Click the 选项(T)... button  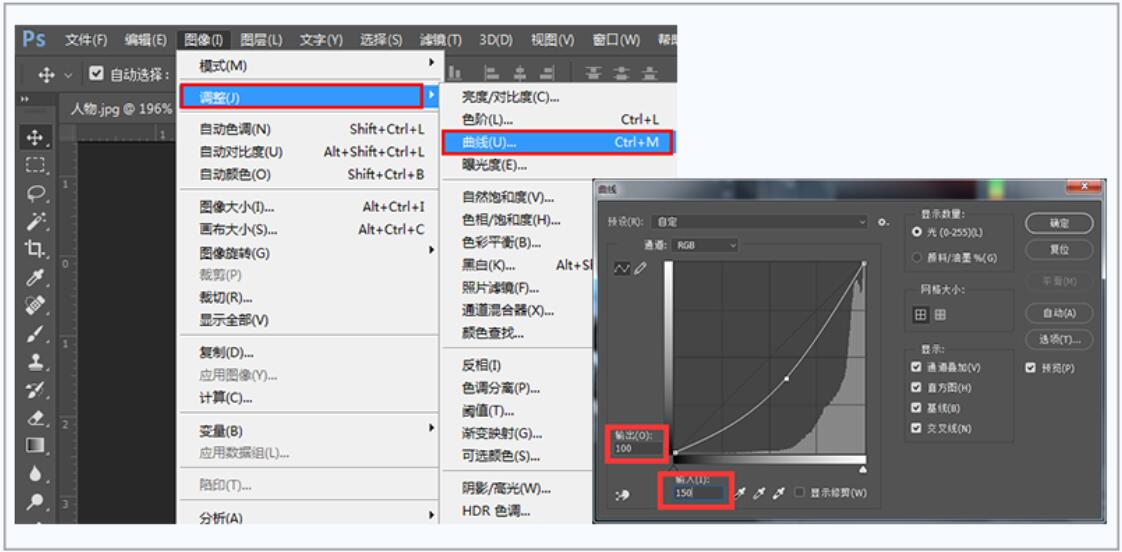tap(1059, 339)
